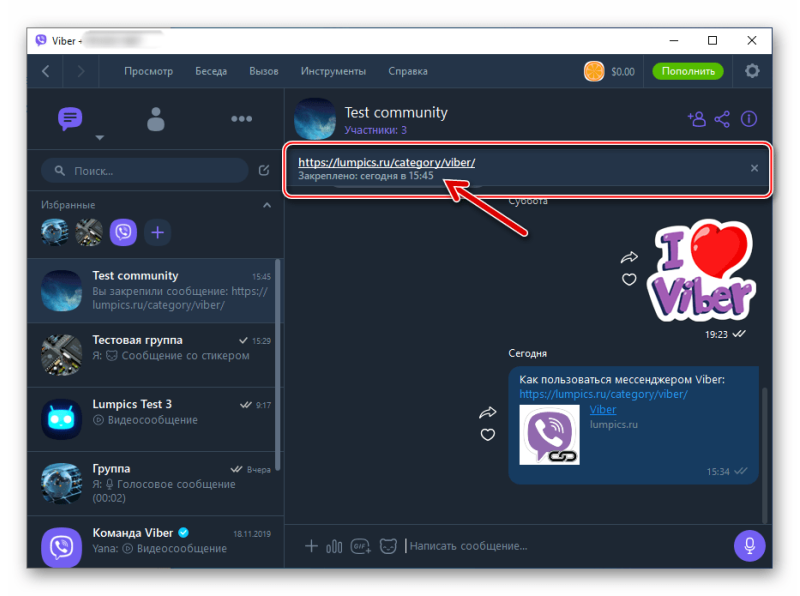Open the Просмотр menu
The height and width of the screenshot is (596, 800).
[148, 71]
